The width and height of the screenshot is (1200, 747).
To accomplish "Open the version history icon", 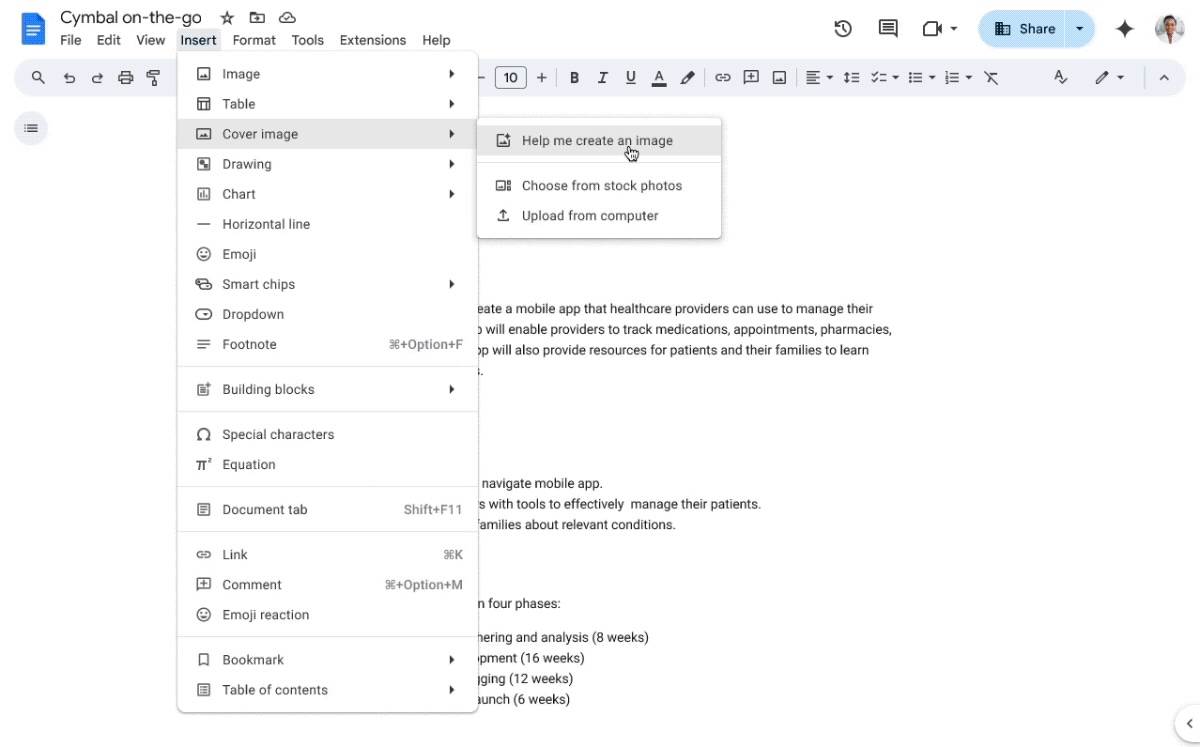I will click(x=842, y=29).
